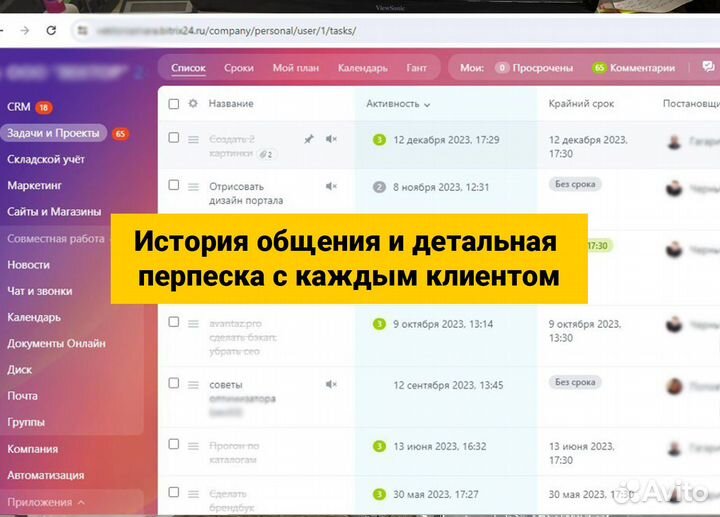Image resolution: width=720 pixels, height=517 pixels.
Task: Click green counter on 9 октября 2023 activity
Action: 379,324
